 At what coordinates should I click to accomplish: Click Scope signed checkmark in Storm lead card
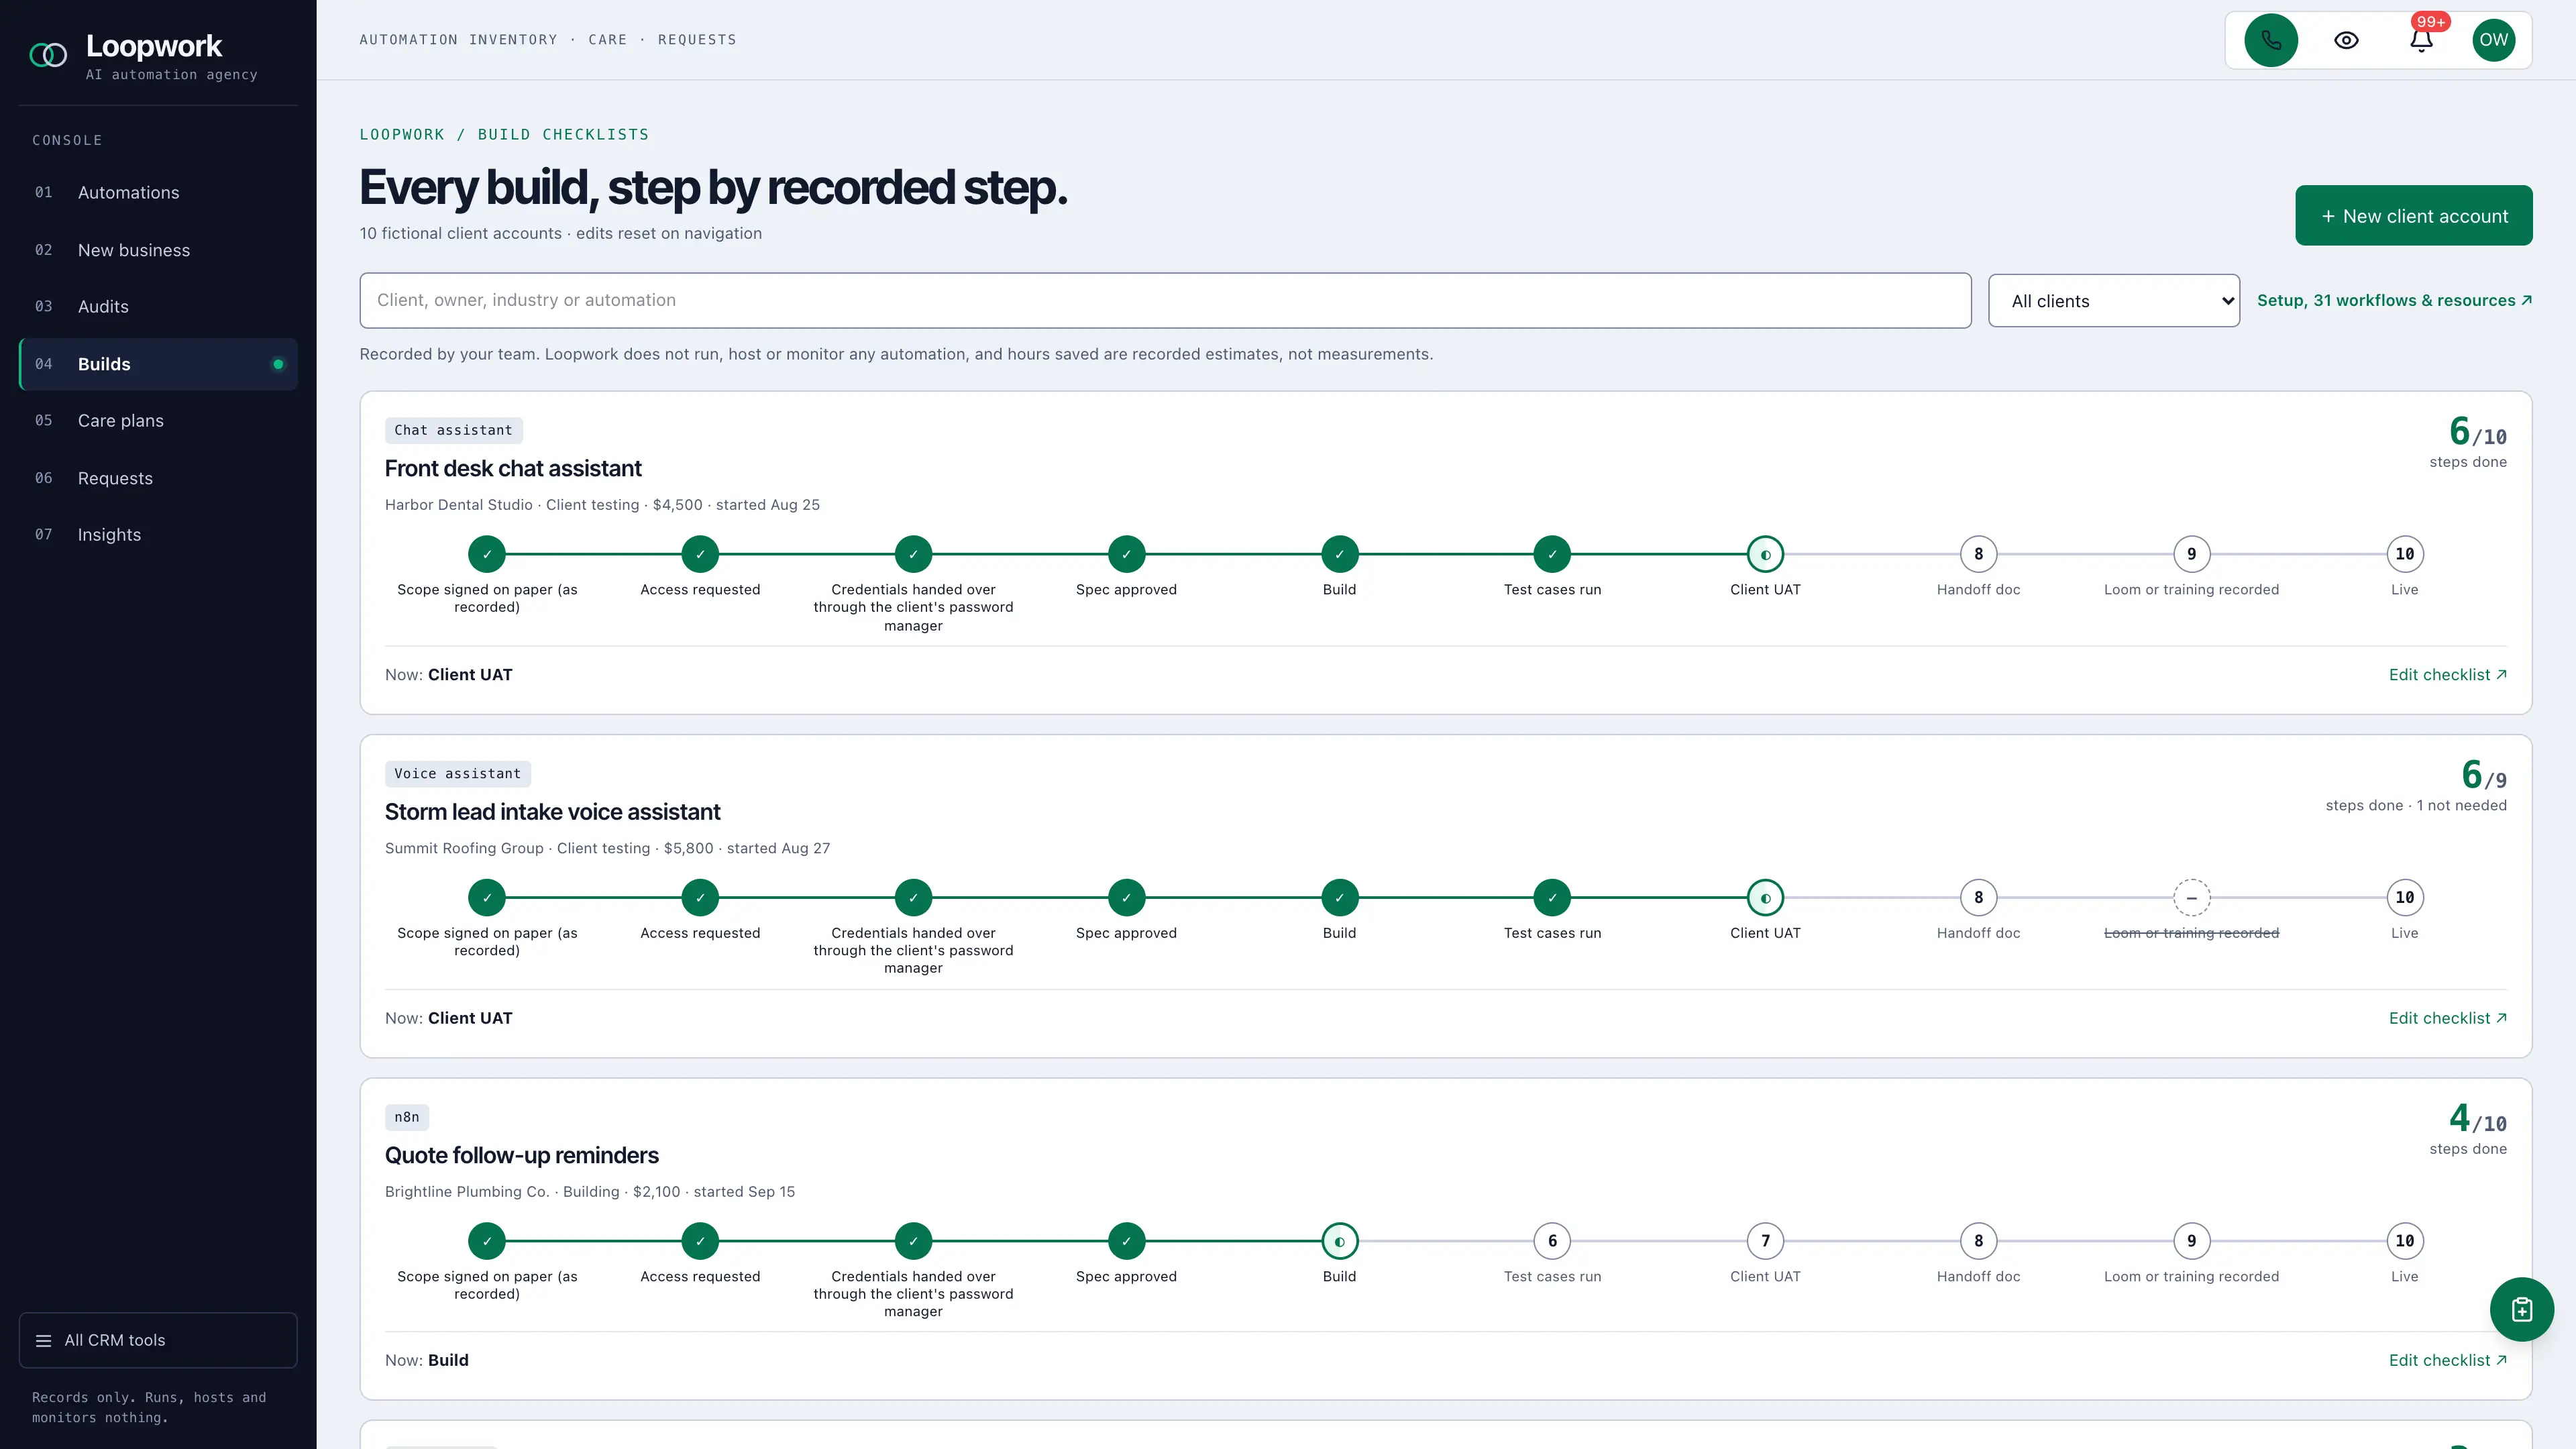tap(487, 897)
